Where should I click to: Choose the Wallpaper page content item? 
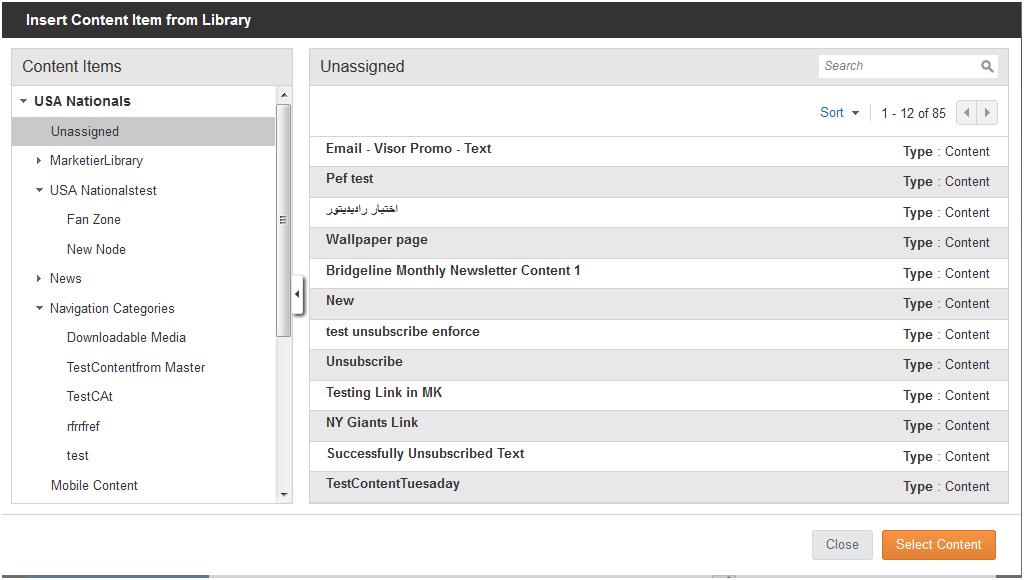(x=659, y=243)
